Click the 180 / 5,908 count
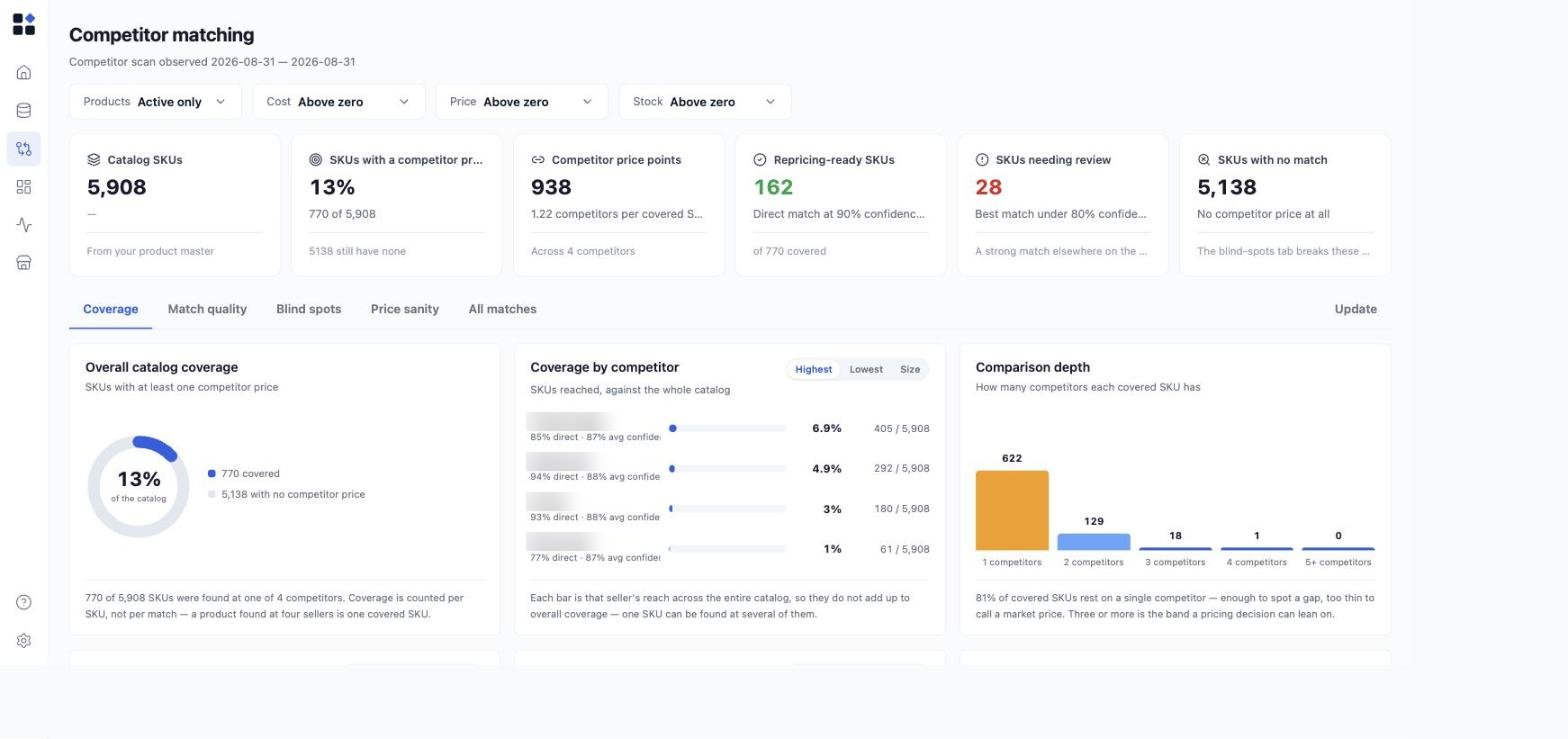This screenshot has height=739, width=1568. (901, 509)
